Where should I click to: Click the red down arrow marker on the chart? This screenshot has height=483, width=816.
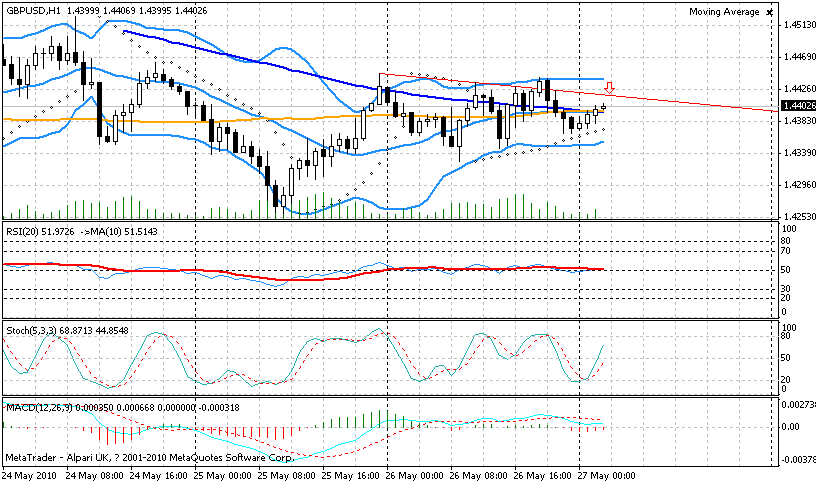pyautogui.click(x=610, y=88)
